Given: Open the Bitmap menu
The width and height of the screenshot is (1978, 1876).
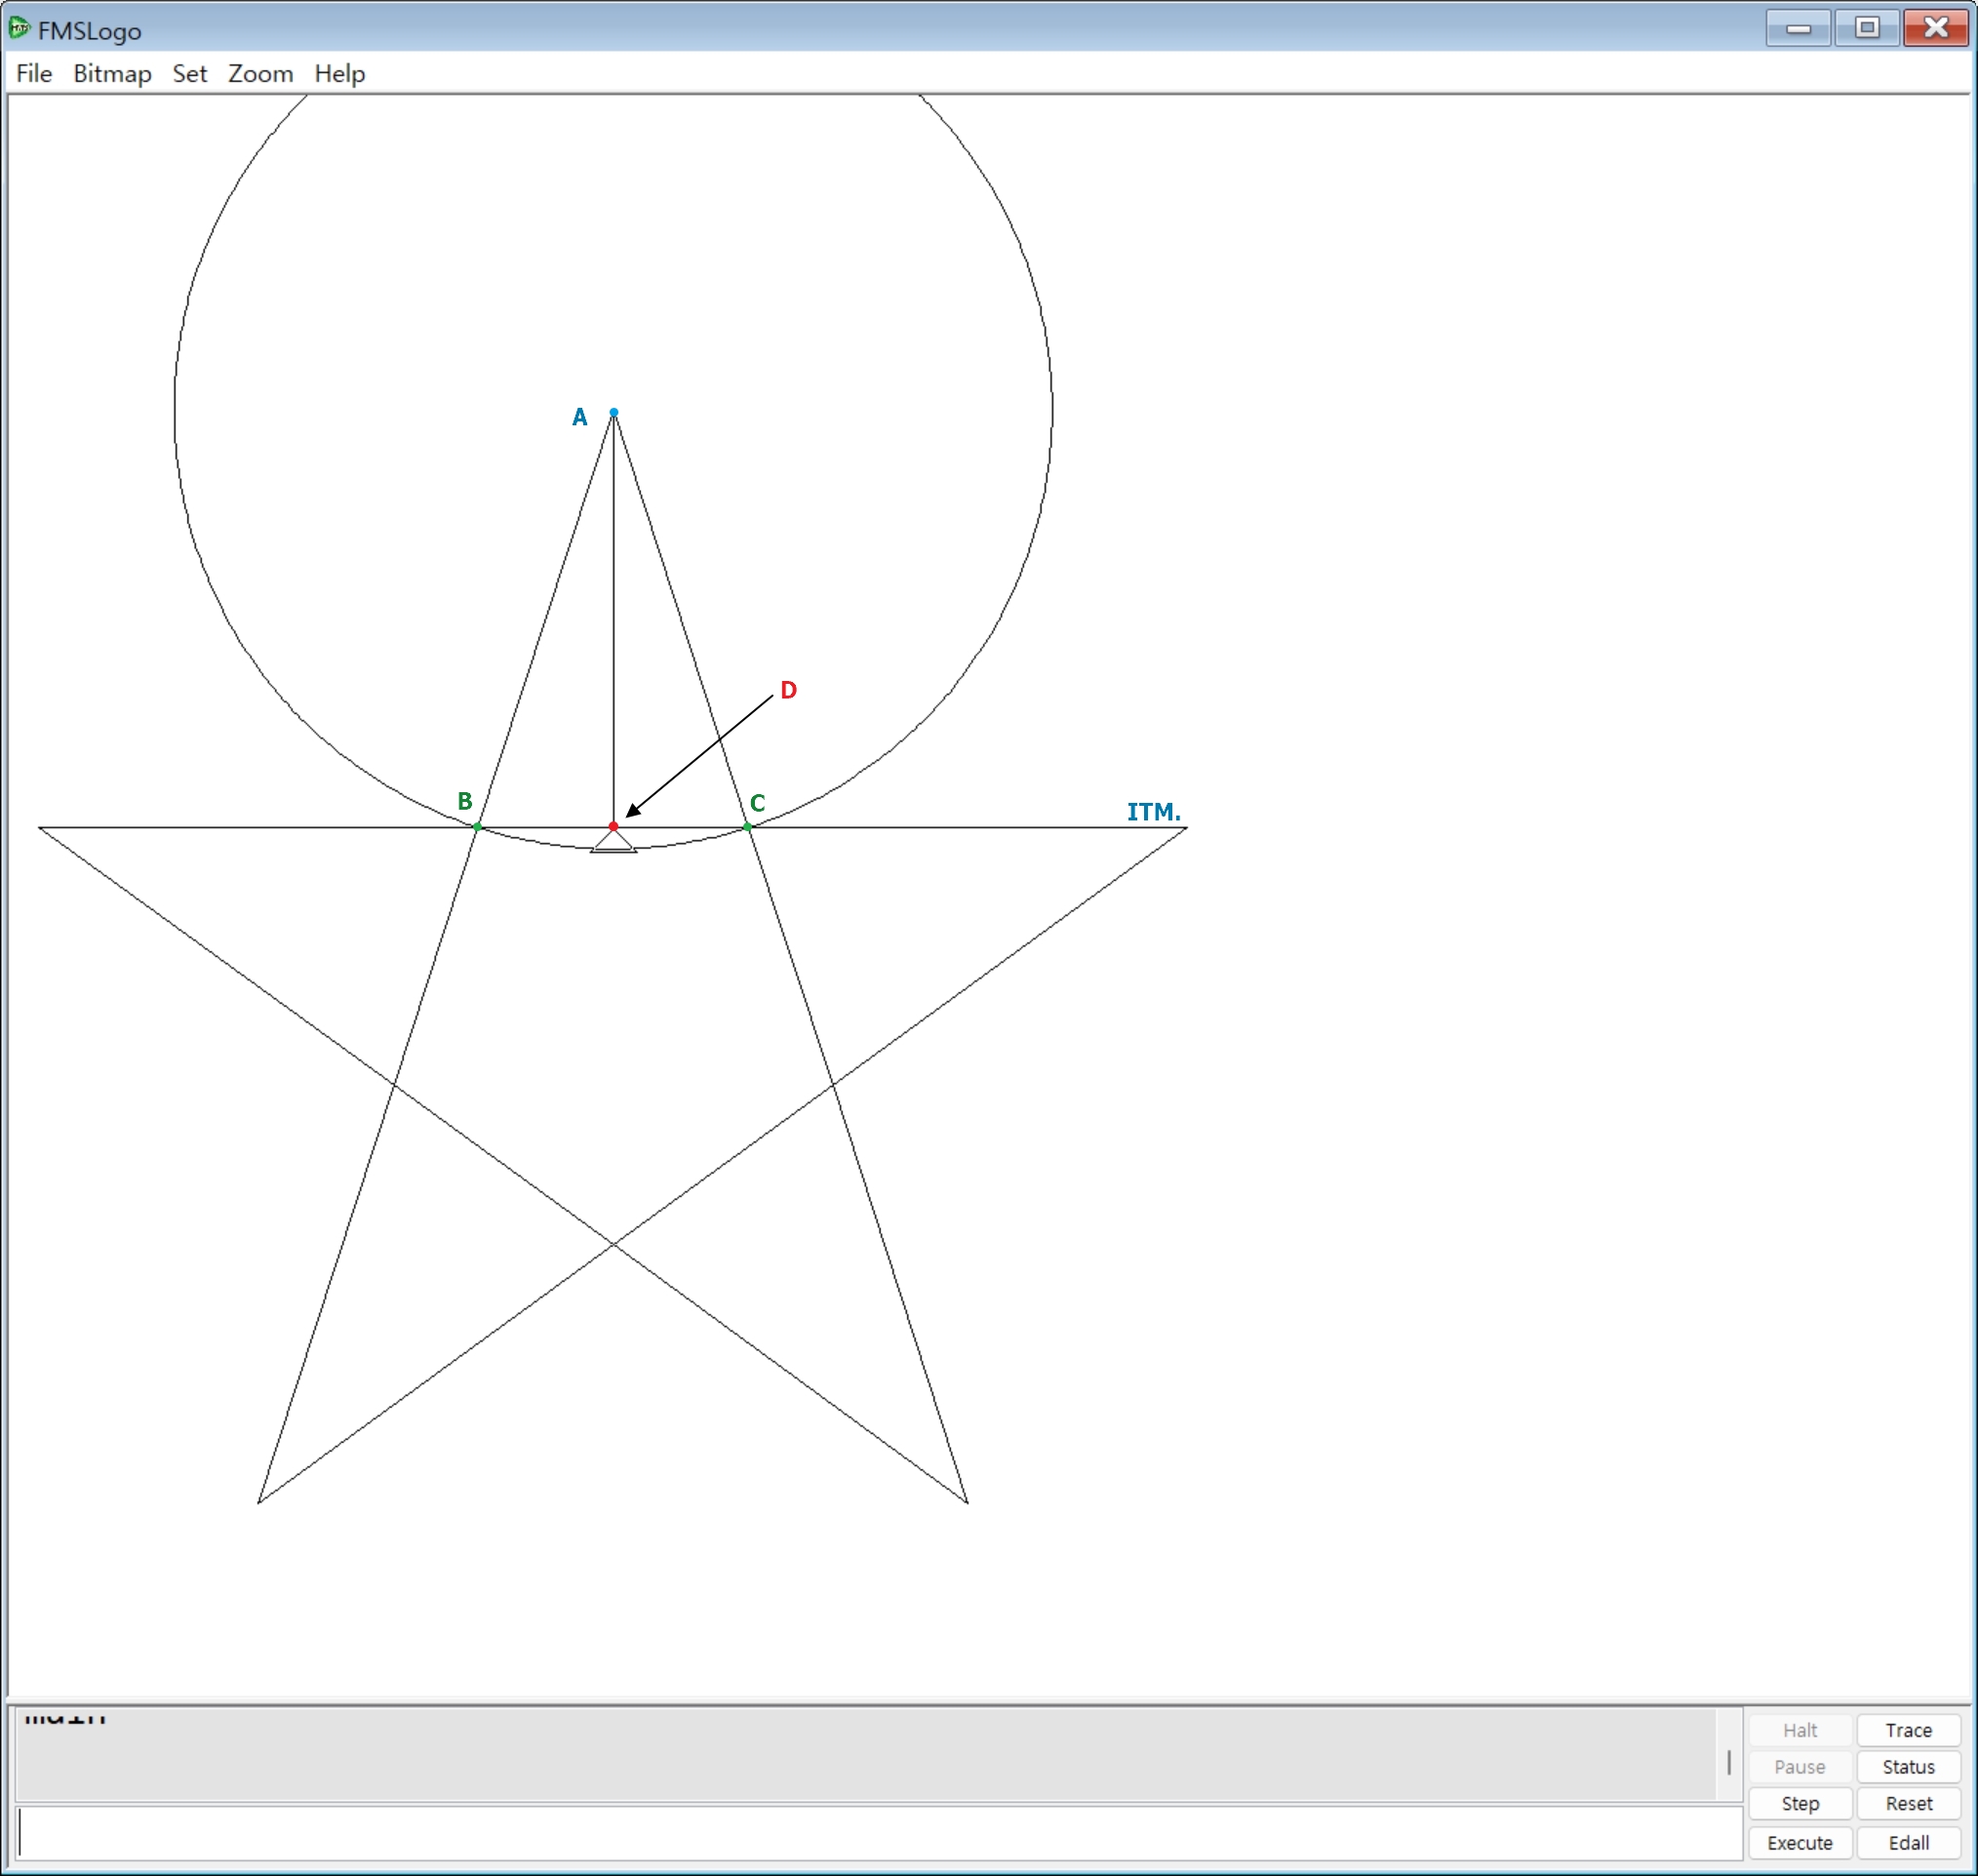Looking at the screenshot, I should [112, 74].
